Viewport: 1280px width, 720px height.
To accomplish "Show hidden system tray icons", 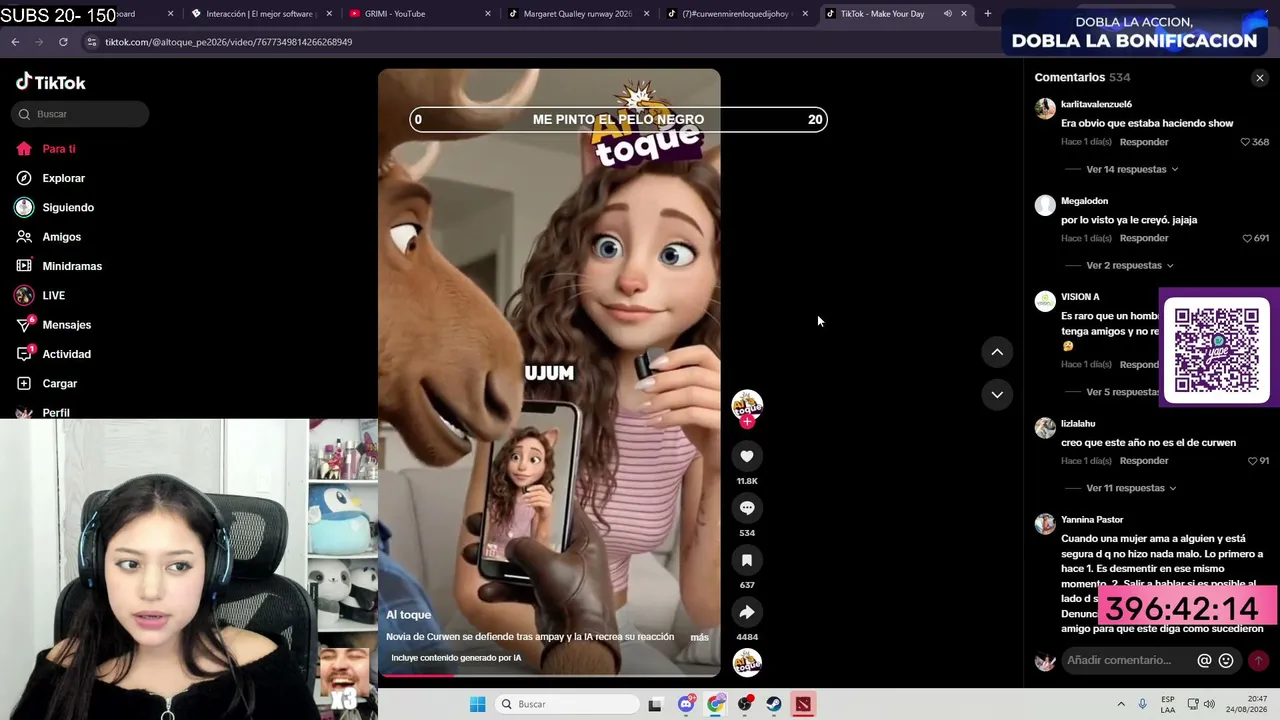I will point(1121,704).
